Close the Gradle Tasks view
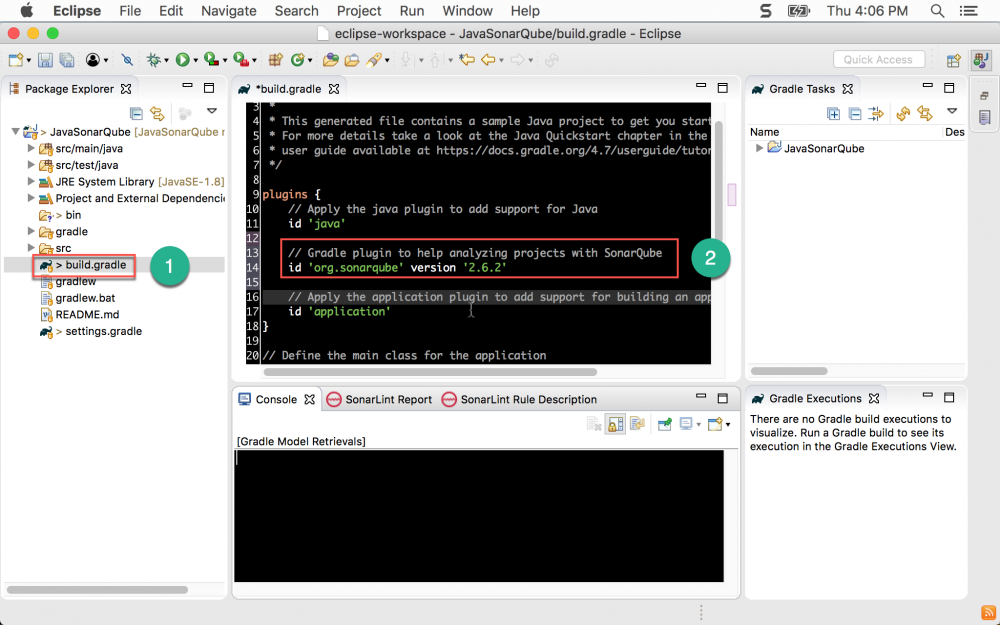Screen dimensions: 1000x625 848,89
